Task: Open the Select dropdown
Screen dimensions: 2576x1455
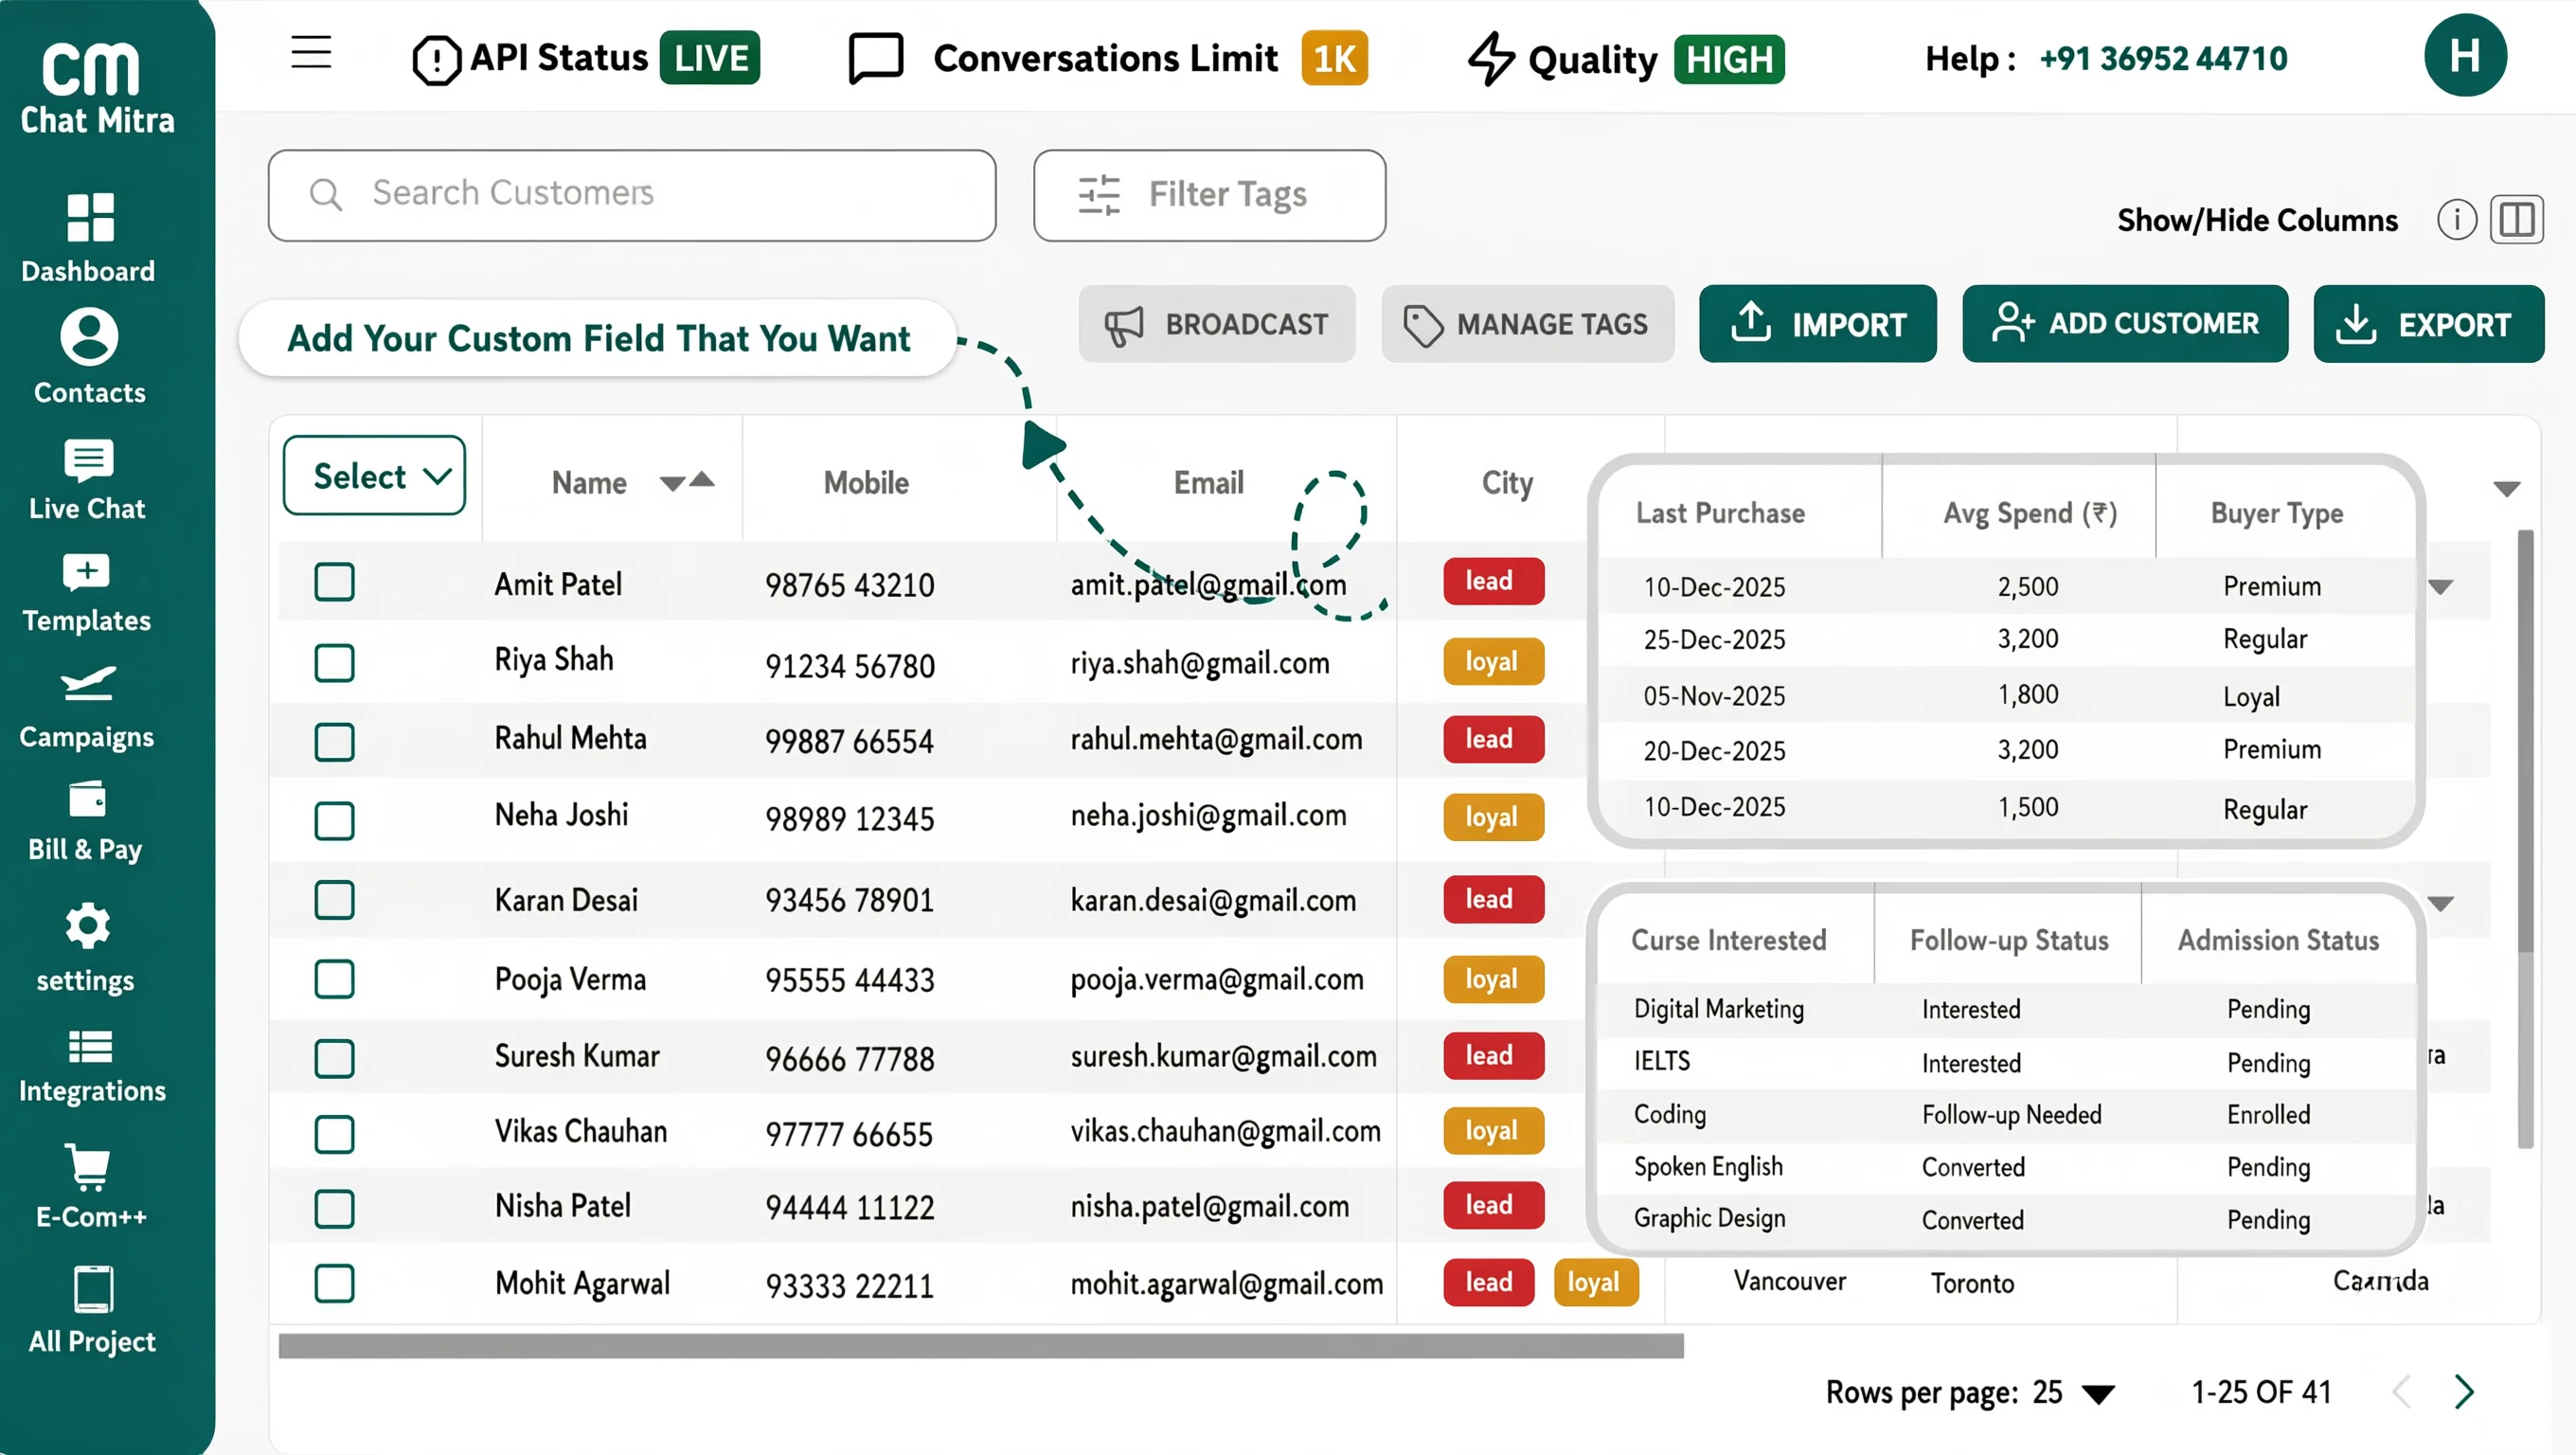Action: point(375,476)
